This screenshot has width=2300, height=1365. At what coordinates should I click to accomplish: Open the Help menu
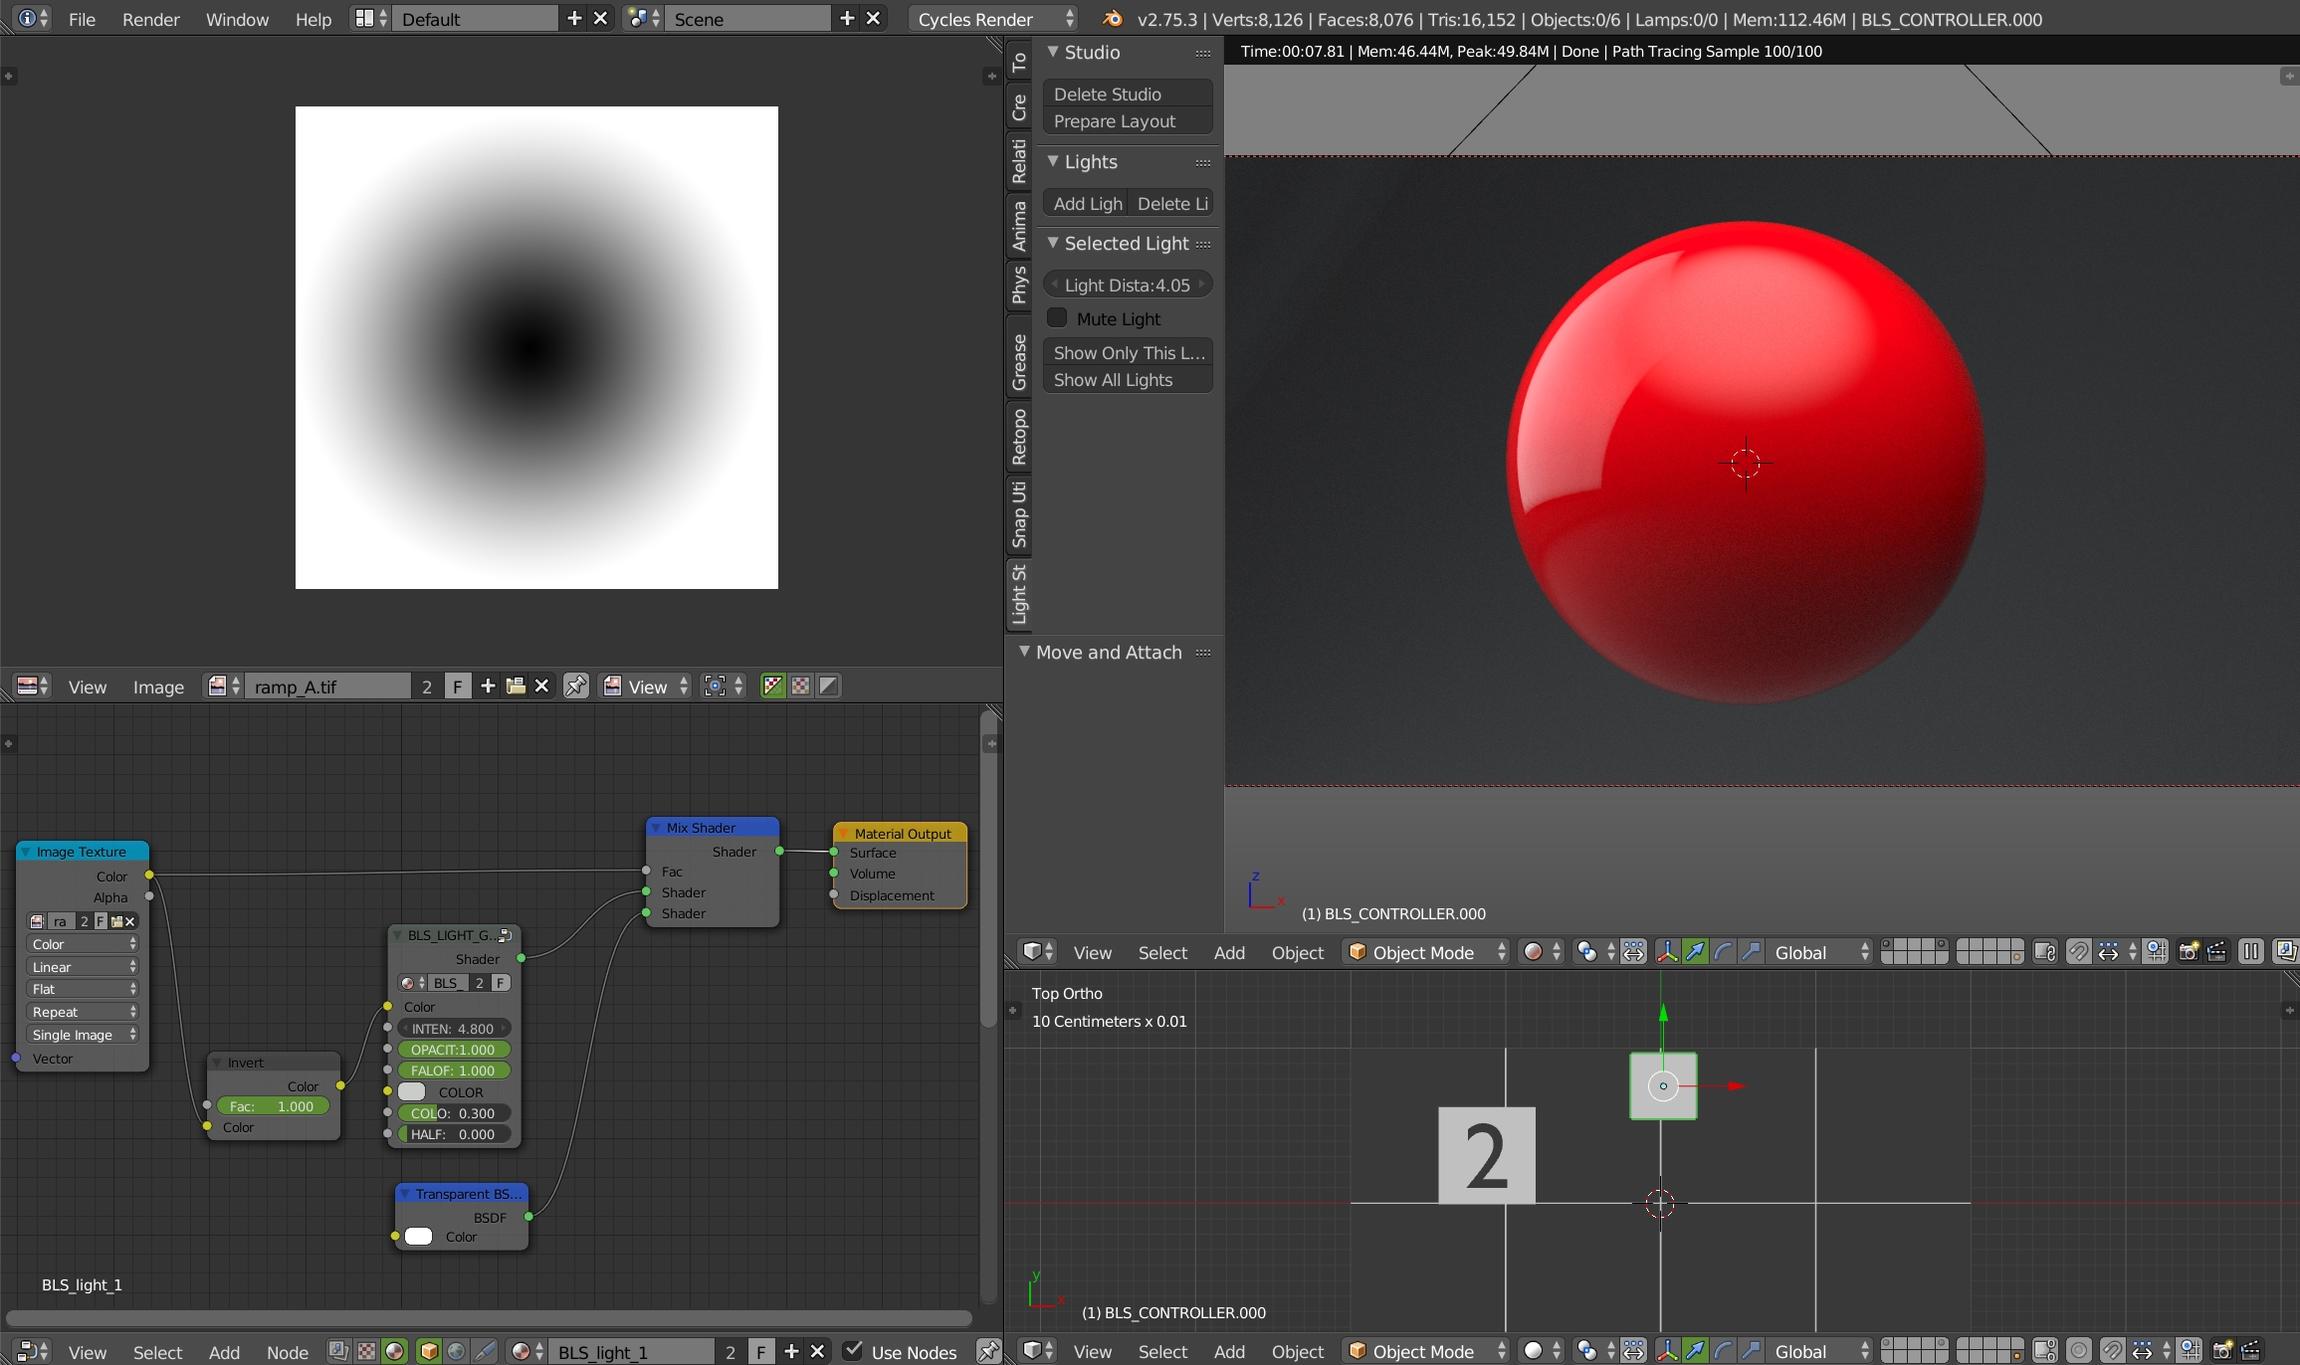(313, 19)
